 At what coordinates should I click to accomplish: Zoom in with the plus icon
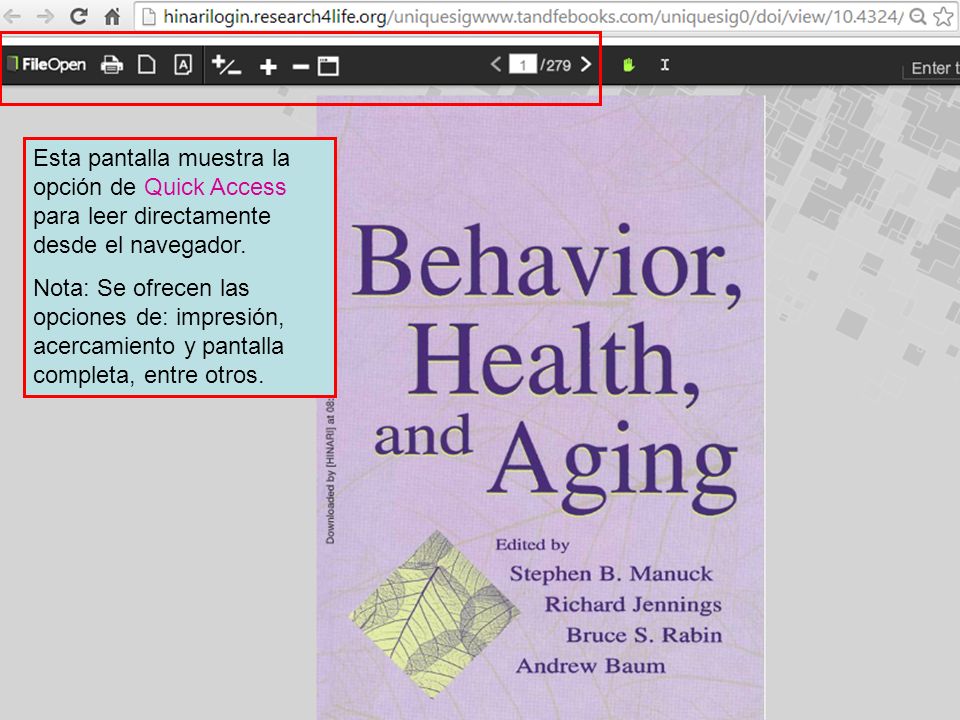click(x=268, y=66)
